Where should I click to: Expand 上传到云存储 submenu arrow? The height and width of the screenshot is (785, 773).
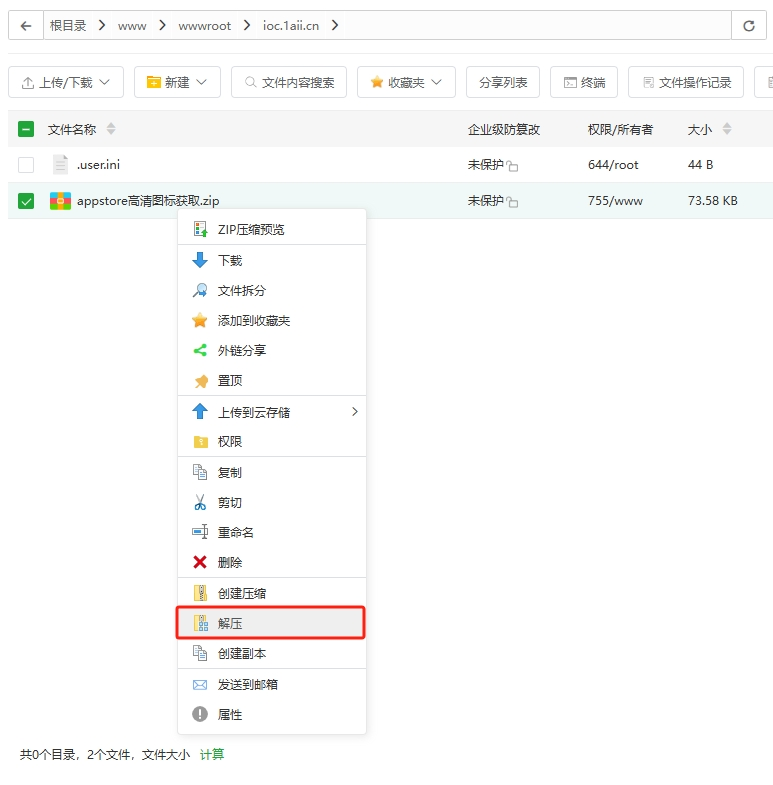[355, 412]
